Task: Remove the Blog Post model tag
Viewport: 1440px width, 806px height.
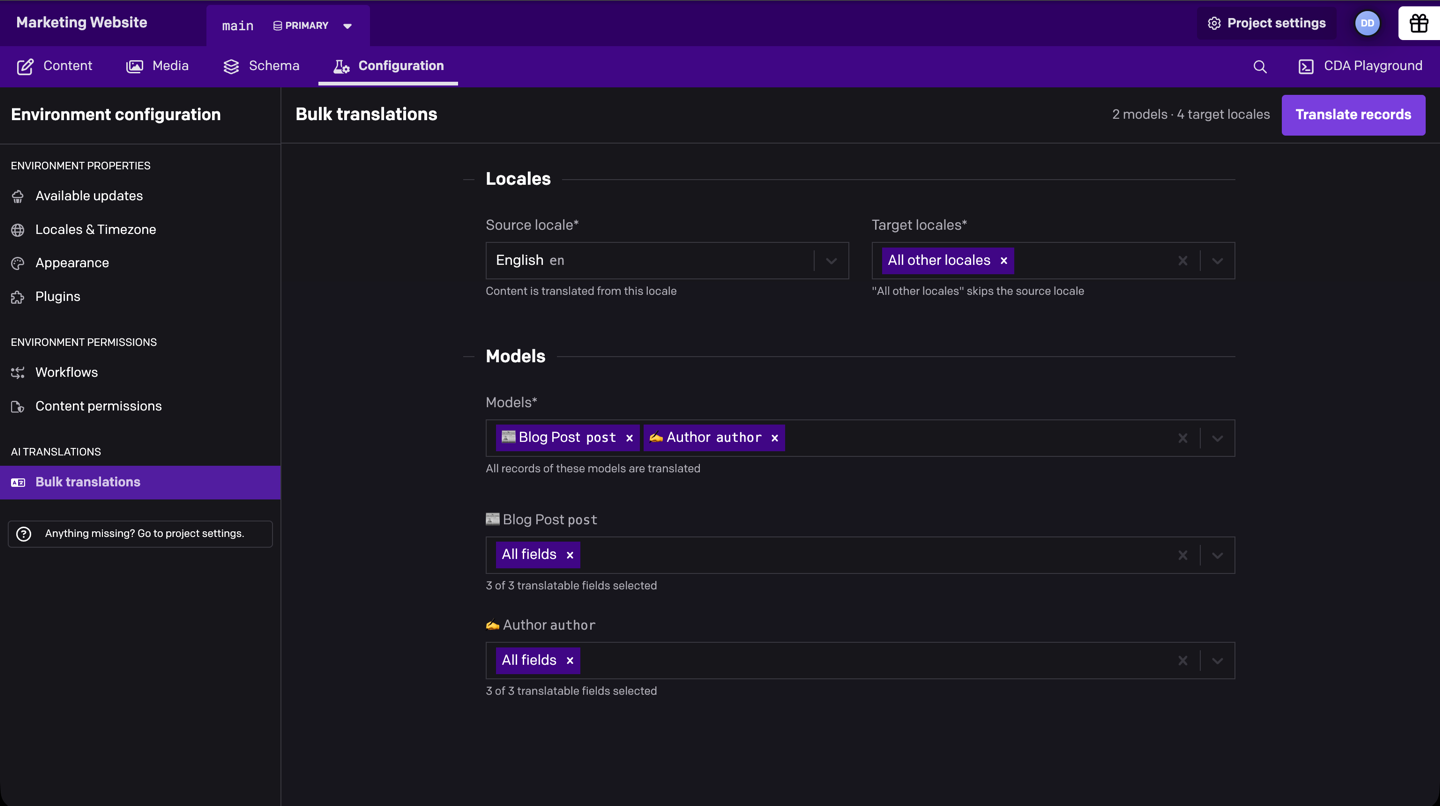Action: pos(629,438)
